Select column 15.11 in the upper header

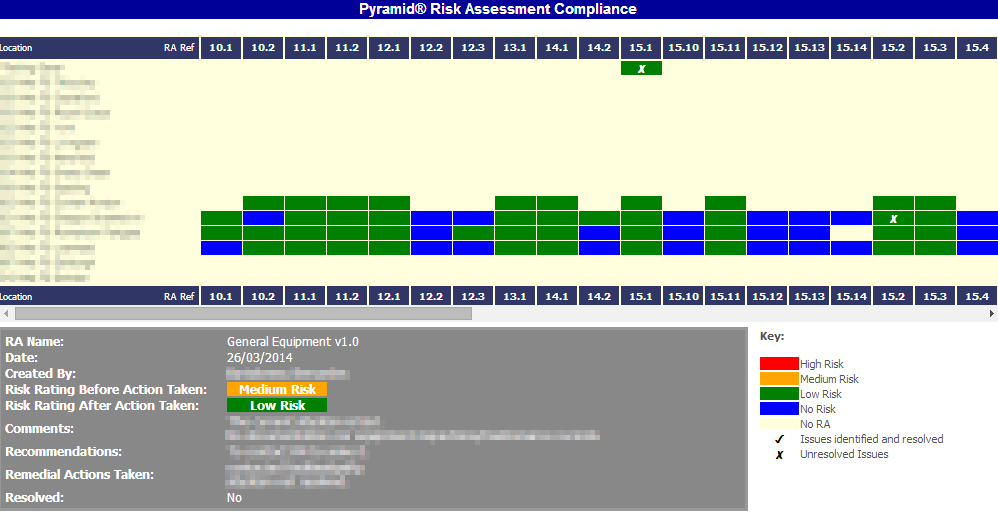coord(725,48)
